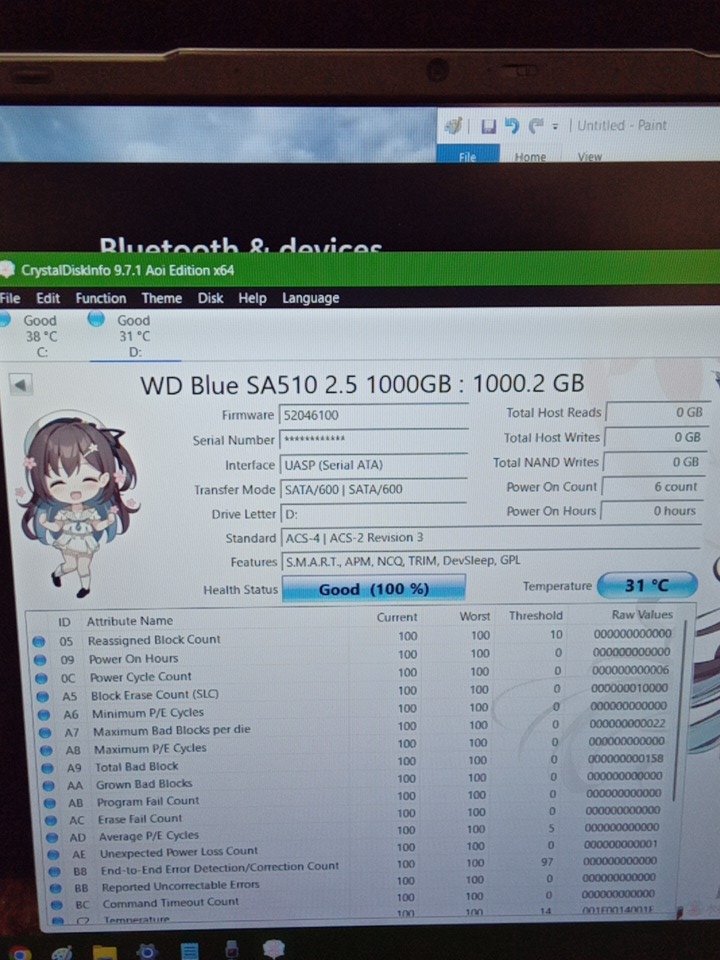Click the Aoi character illustration
The height and width of the screenshot is (960, 720).
point(77,505)
